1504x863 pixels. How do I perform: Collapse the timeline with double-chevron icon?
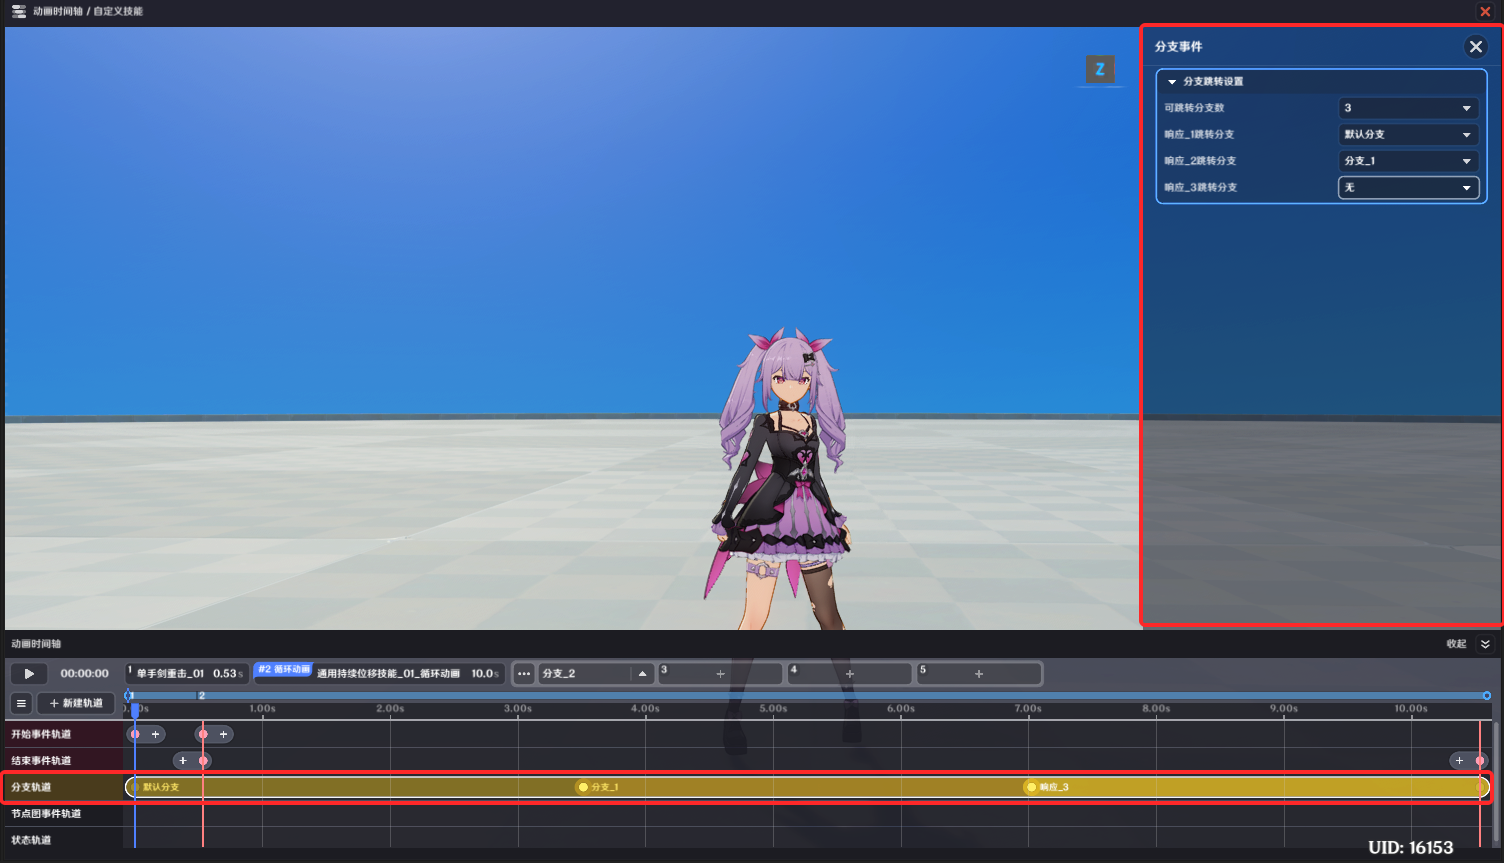click(1485, 644)
